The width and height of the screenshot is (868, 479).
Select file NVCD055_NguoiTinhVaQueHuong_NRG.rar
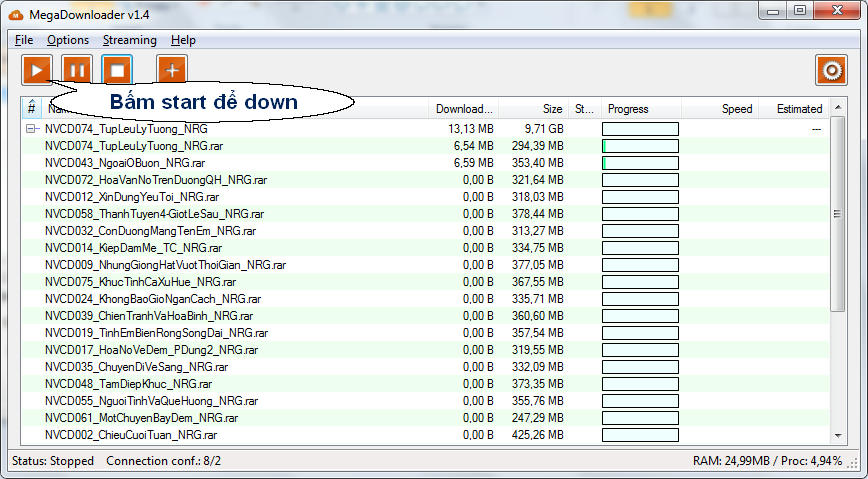point(152,401)
